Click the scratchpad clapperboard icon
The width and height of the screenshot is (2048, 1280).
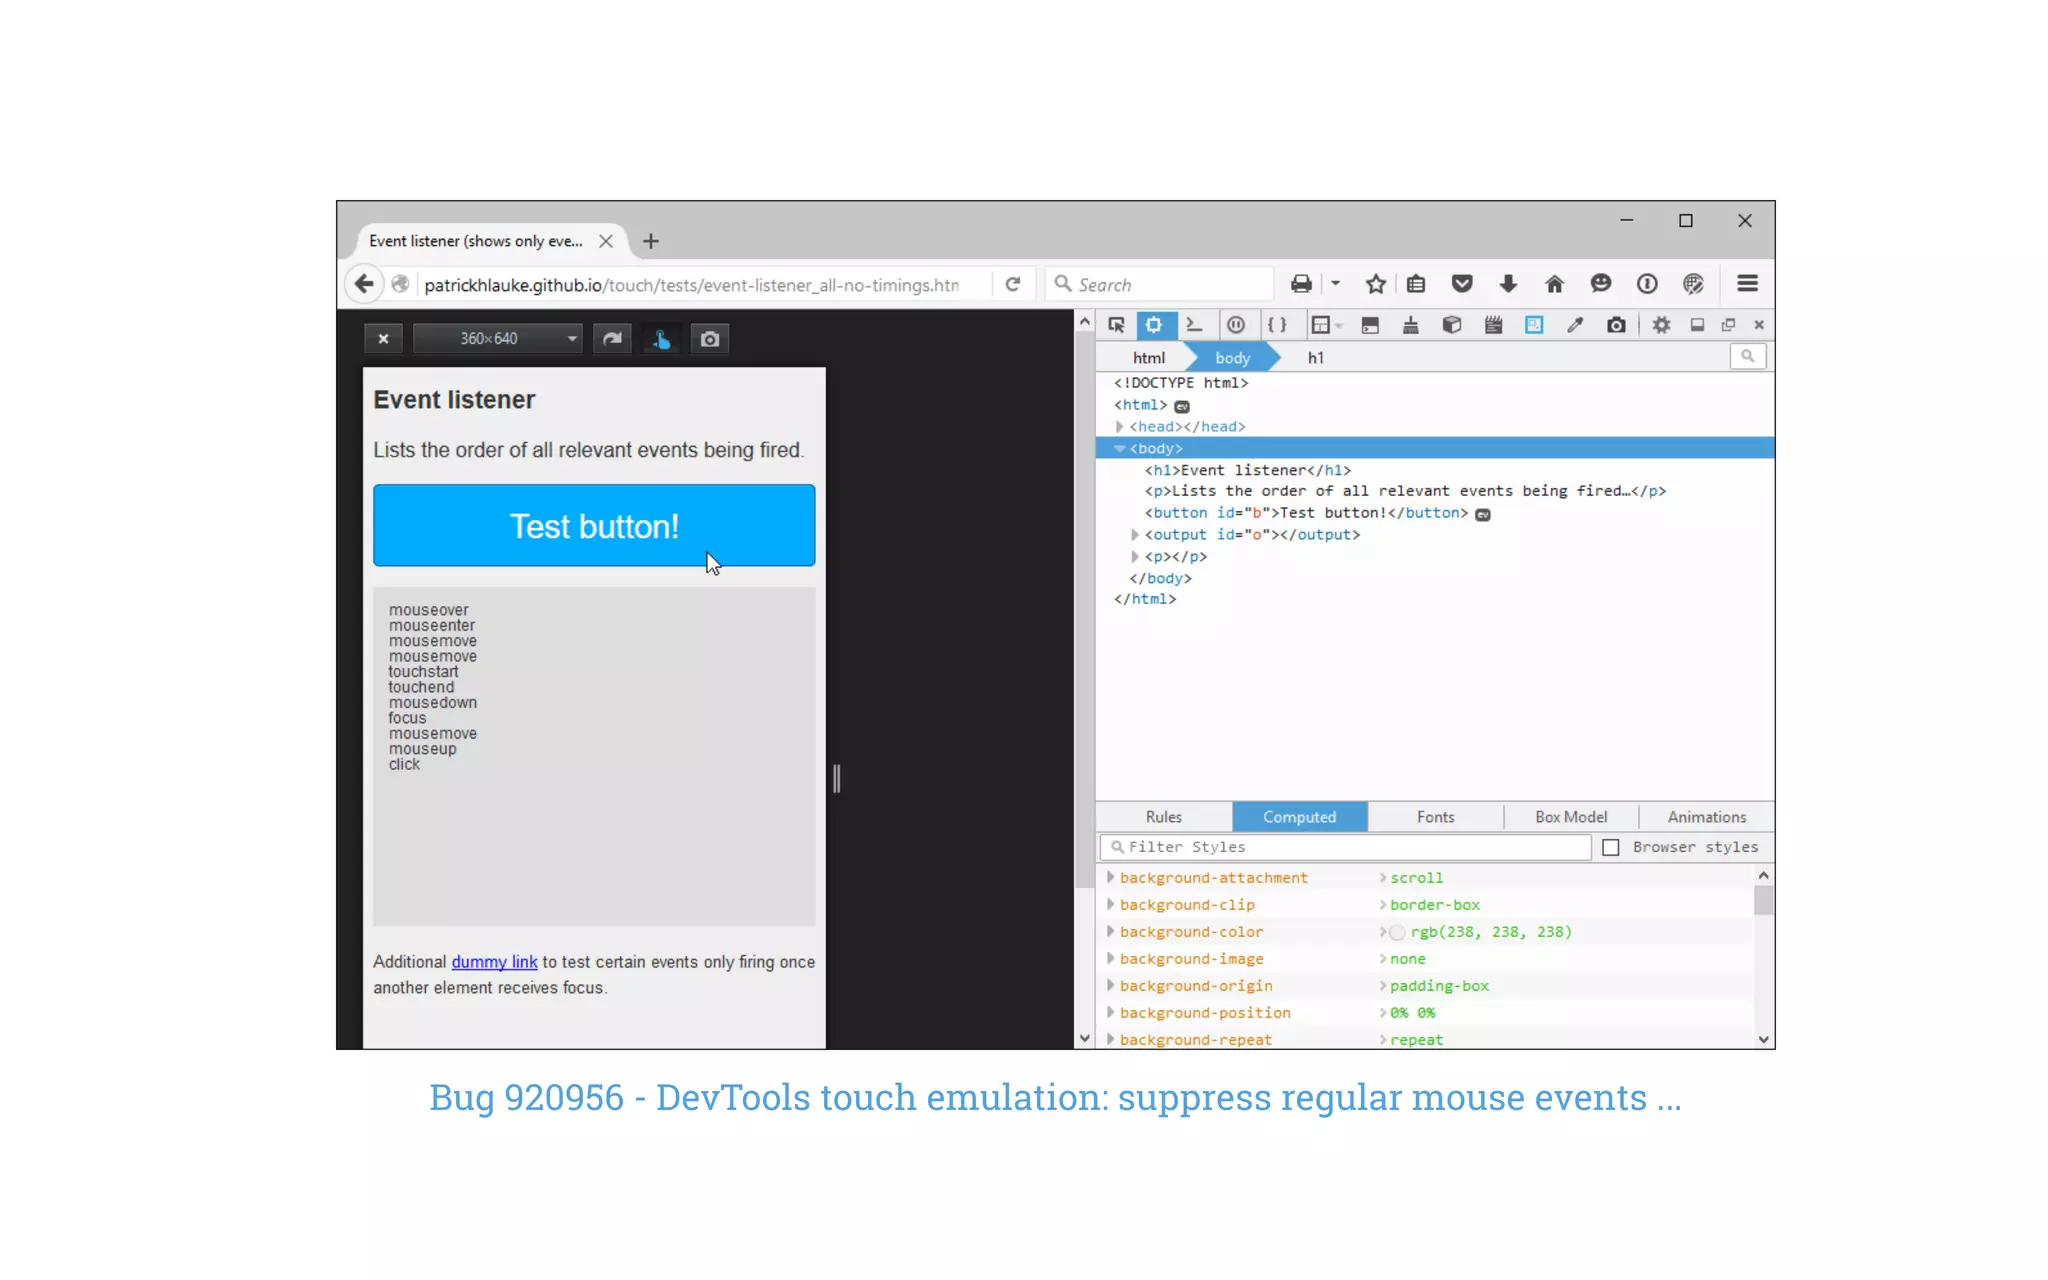click(x=1493, y=325)
